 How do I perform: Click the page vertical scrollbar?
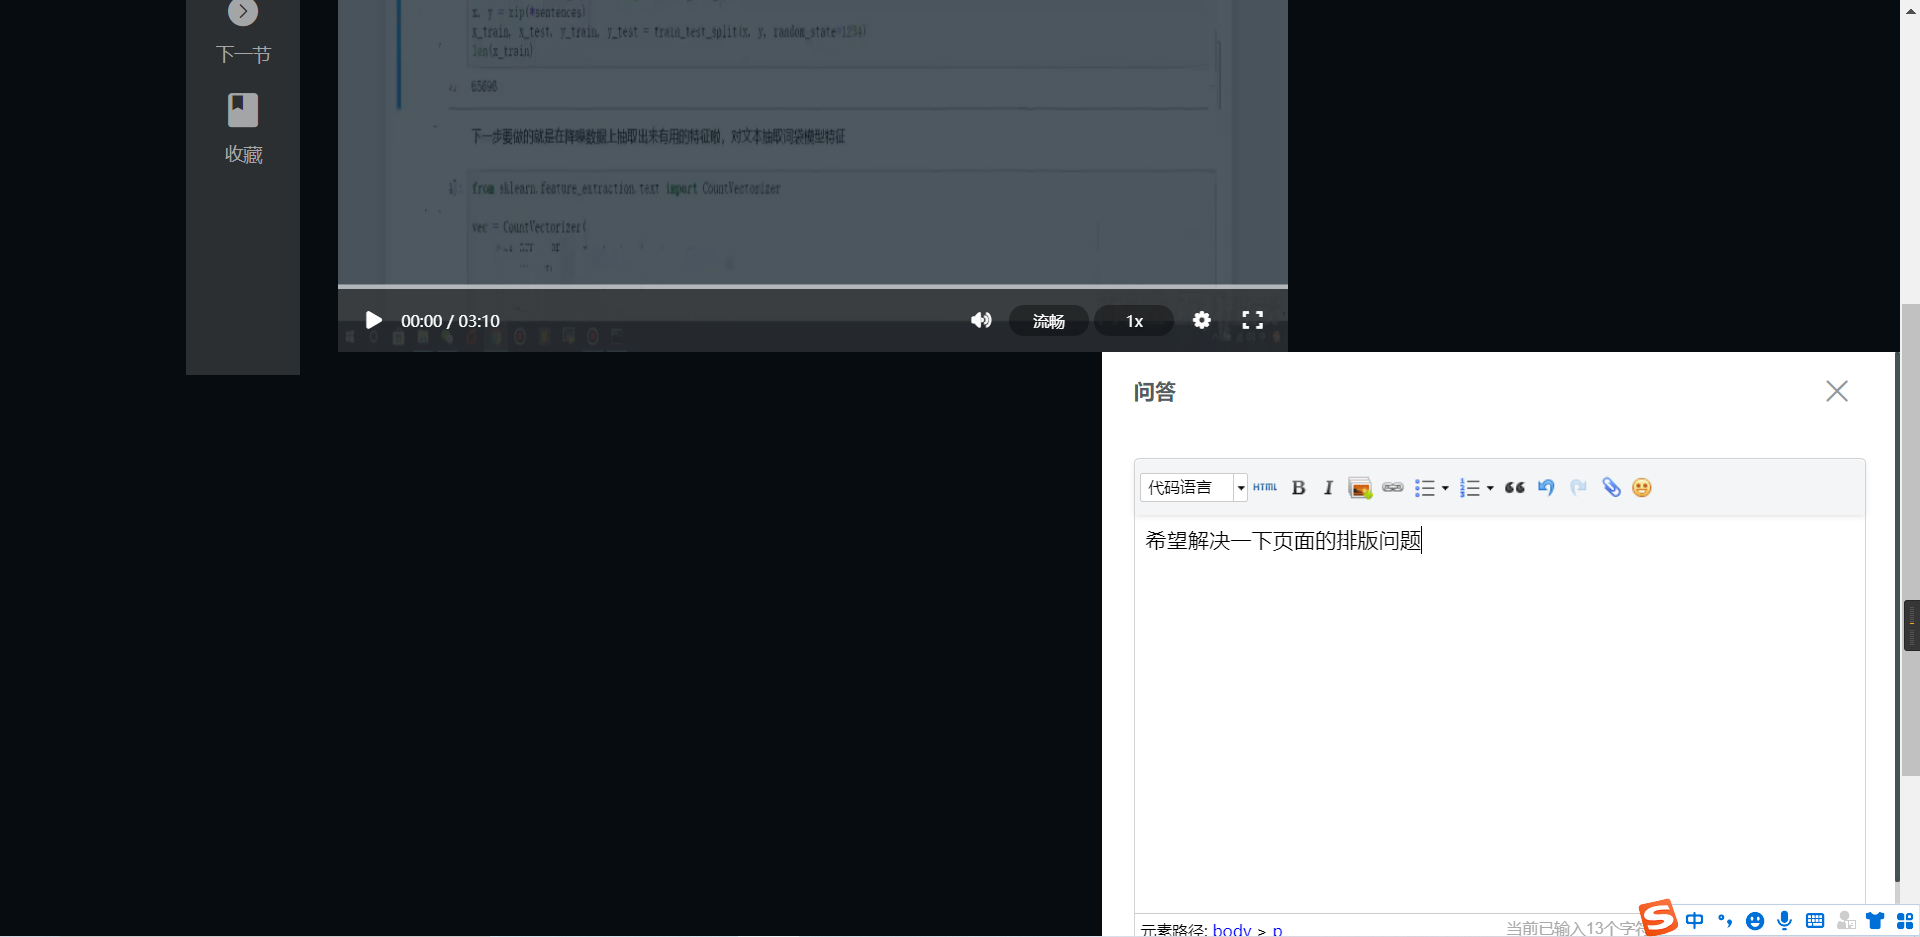click(1910, 540)
